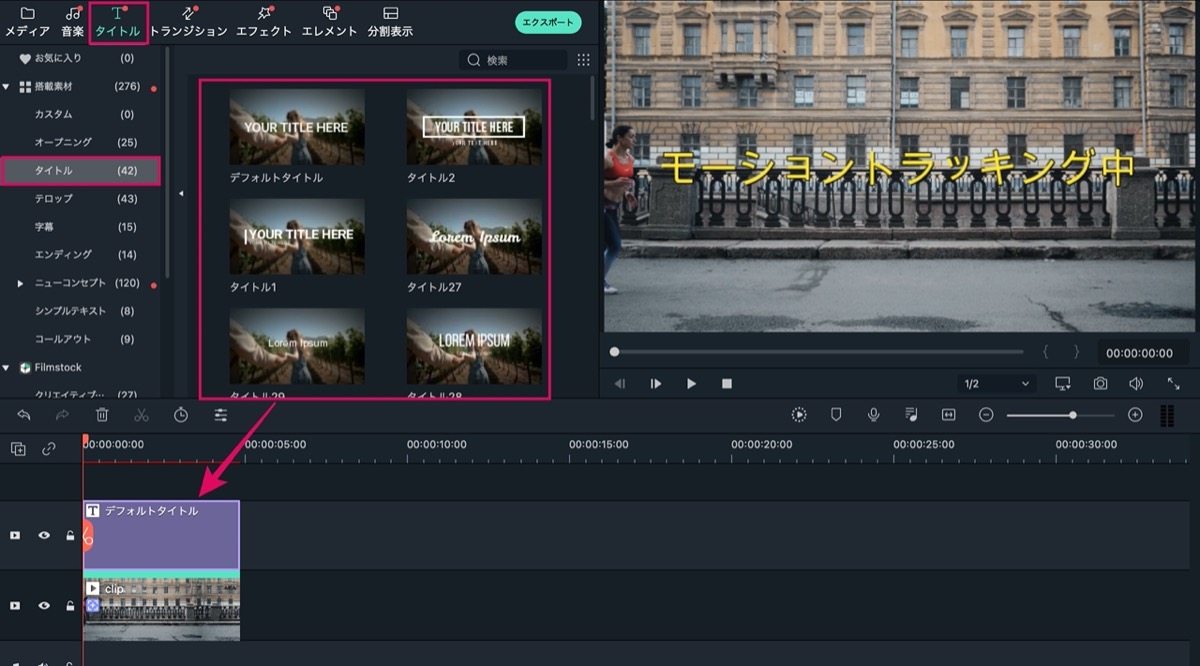Viewport: 1200px width, 666px height.
Task: Open the audio mixer note icon
Action: coord(911,415)
